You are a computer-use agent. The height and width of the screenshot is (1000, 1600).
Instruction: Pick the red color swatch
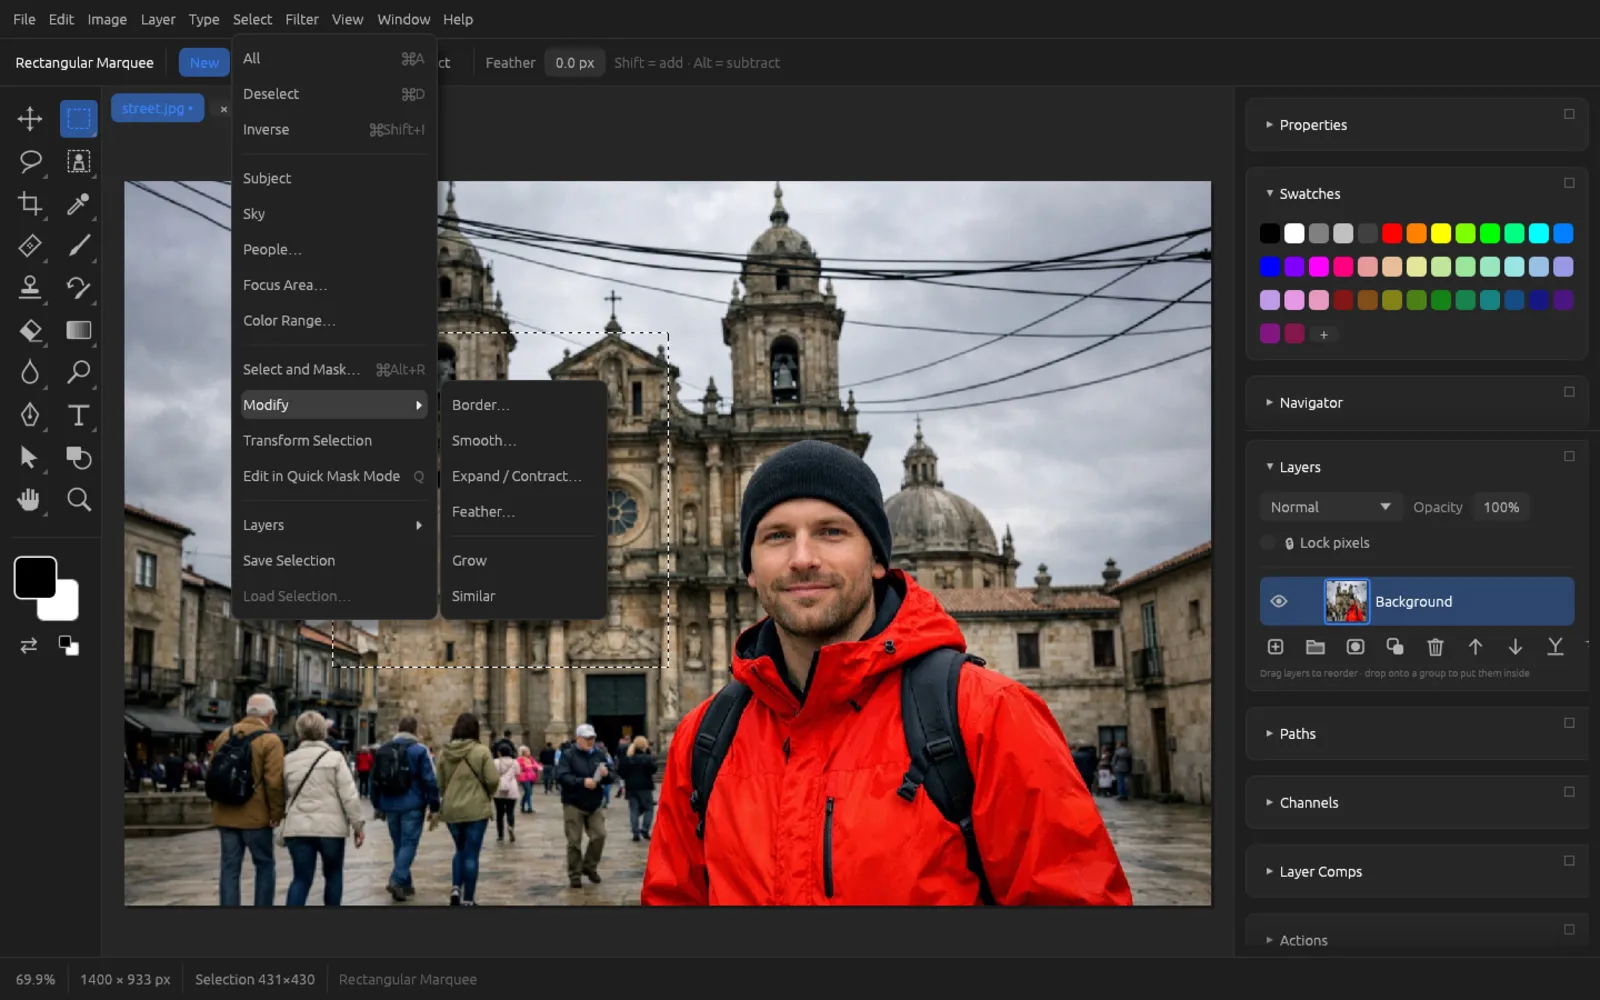click(1392, 233)
